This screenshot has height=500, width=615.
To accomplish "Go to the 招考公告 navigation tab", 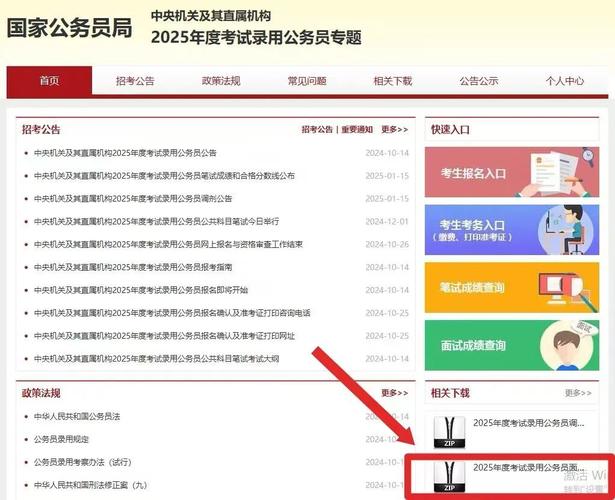I will [135, 81].
